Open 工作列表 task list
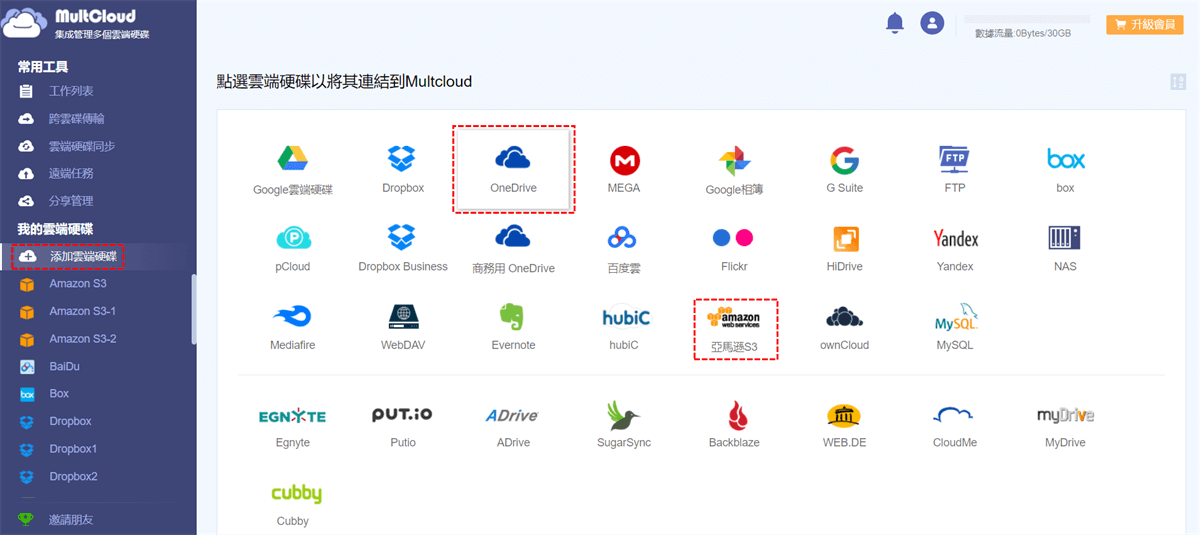Image resolution: width=1200 pixels, height=535 pixels. tap(71, 91)
